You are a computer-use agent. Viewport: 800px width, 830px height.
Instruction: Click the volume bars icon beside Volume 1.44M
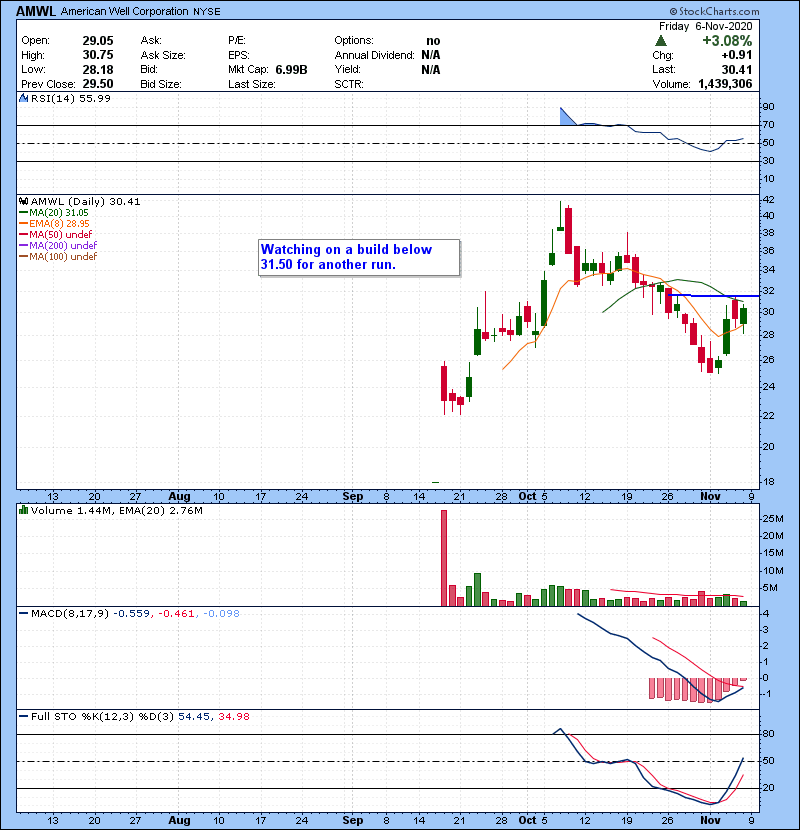tap(23, 510)
